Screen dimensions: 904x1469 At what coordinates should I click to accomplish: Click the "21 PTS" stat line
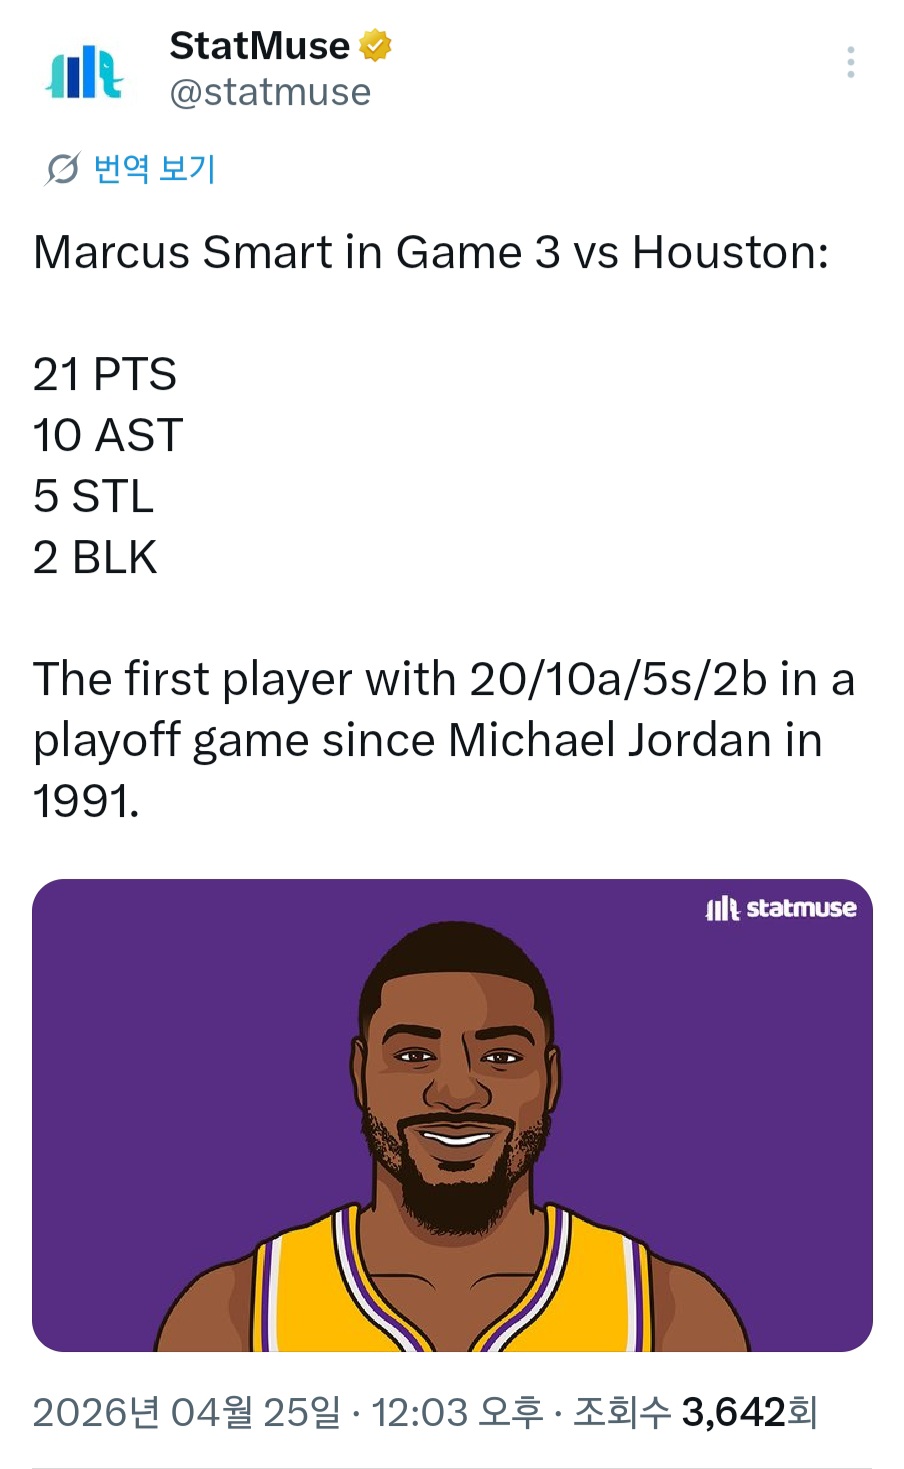point(105,375)
